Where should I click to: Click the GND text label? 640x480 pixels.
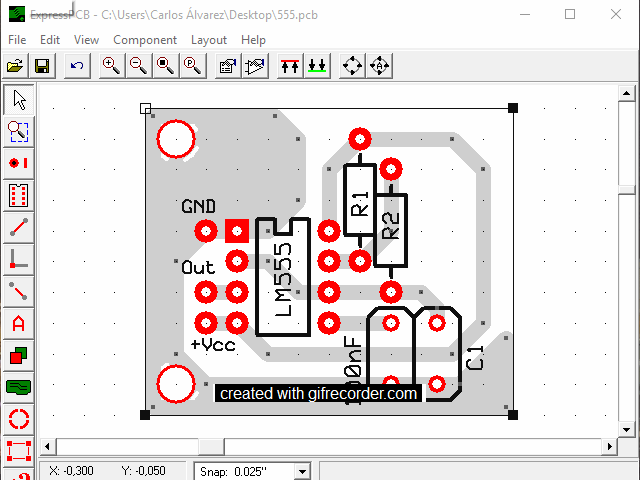coord(198,207)
